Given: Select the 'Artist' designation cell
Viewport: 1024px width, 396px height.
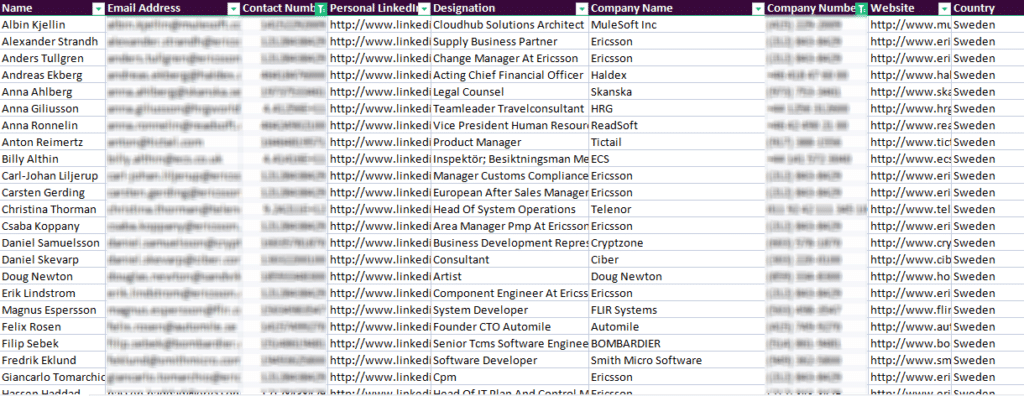Looking at the screenshot, I should pyautogui.click(x=509, y=276).
